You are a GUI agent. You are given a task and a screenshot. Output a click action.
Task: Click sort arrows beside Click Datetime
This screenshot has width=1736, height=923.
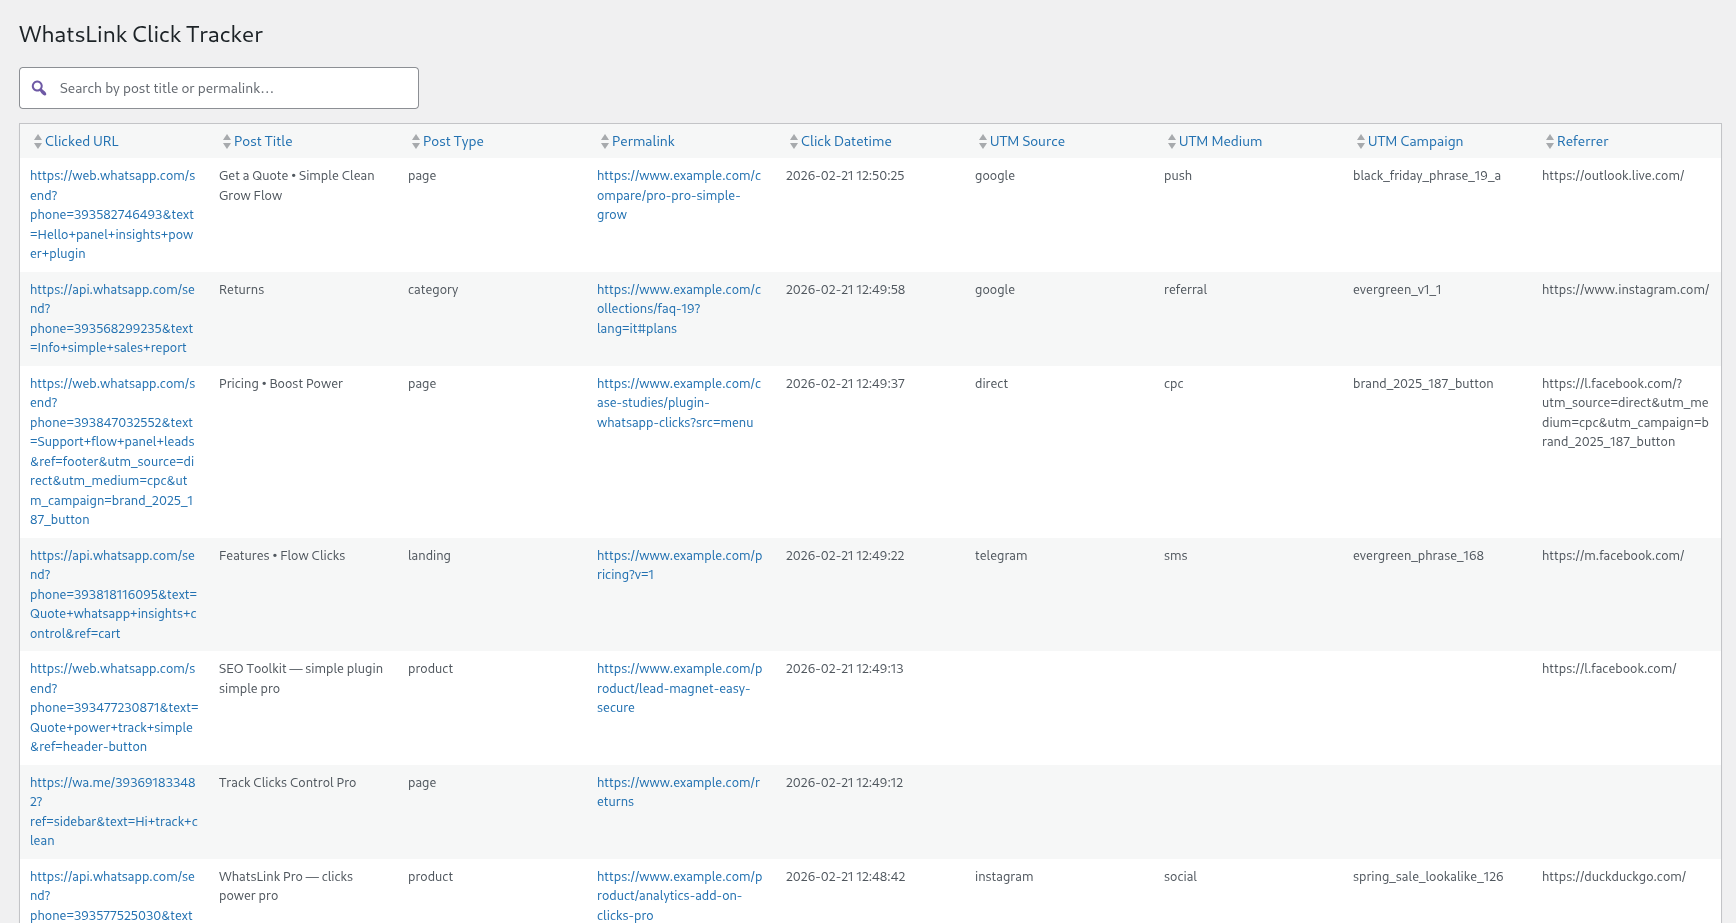click(x=794, y=142)
